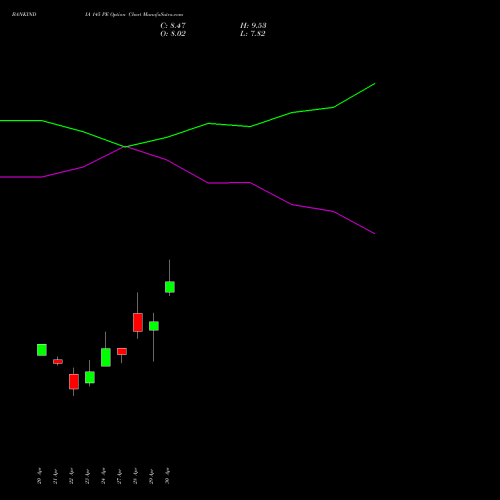
Task: Click the right end of the green line
Action: 375,84
